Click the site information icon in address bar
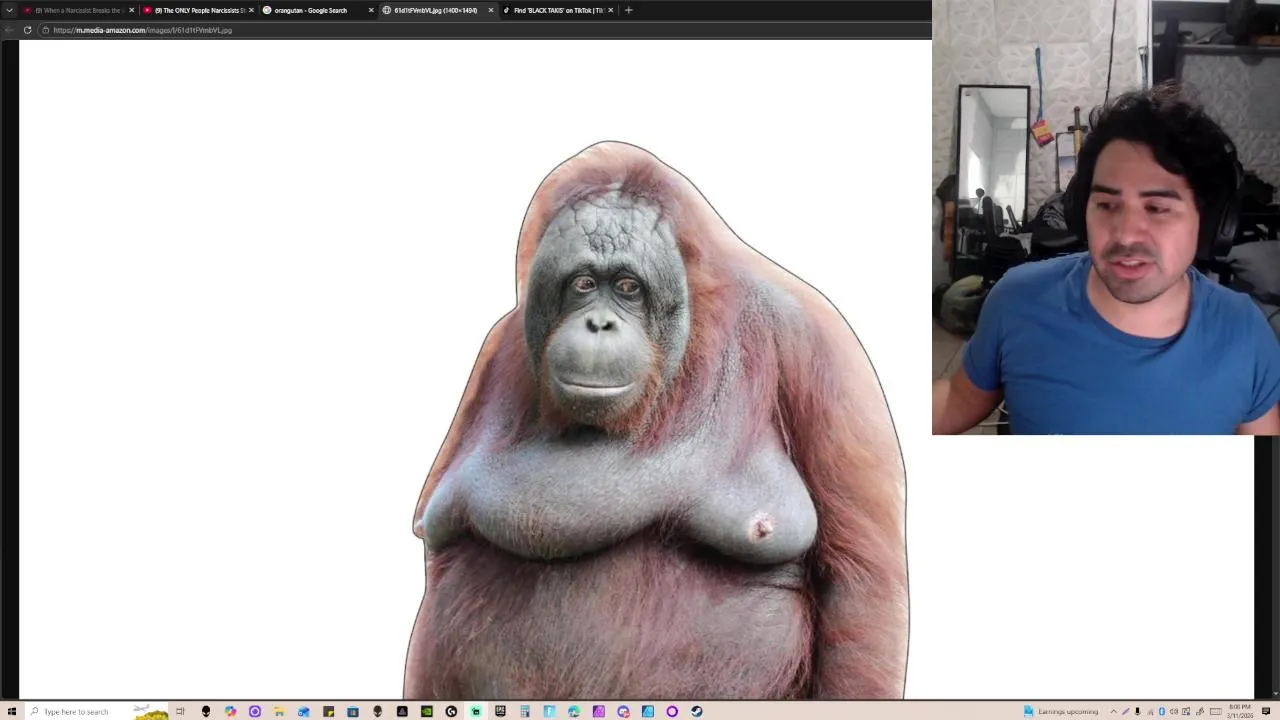This screenshot has height=720, width=1280. pos(45,30)
